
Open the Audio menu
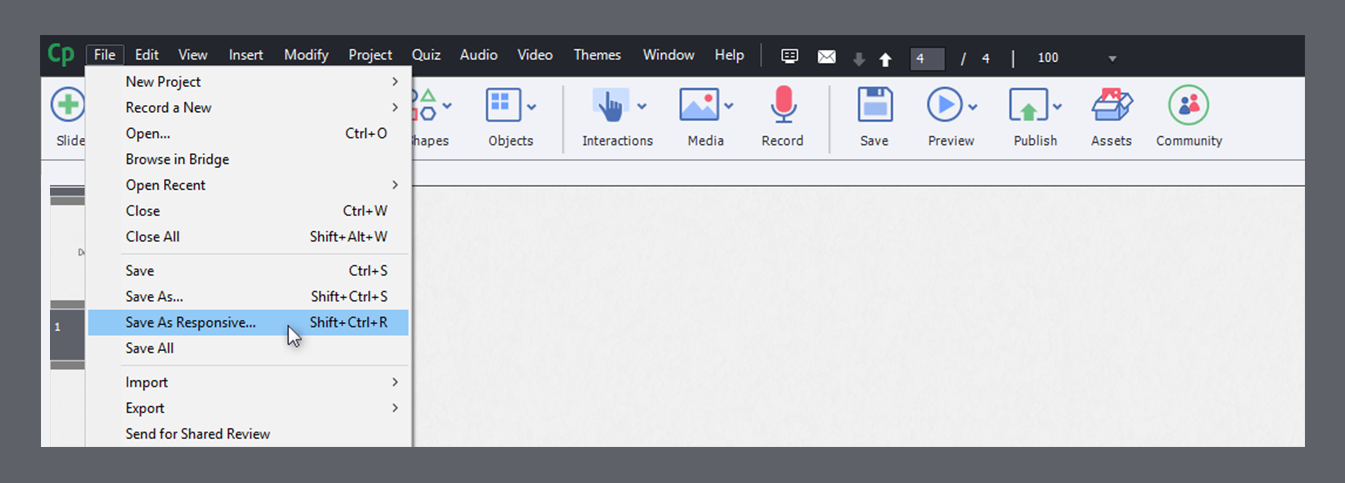478,55
